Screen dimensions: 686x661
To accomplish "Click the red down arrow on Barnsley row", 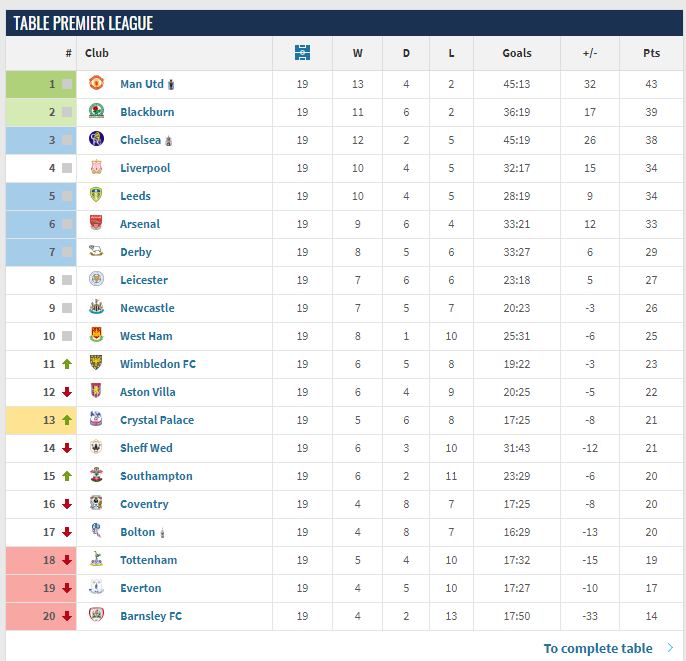I will [x=67, y=616].
